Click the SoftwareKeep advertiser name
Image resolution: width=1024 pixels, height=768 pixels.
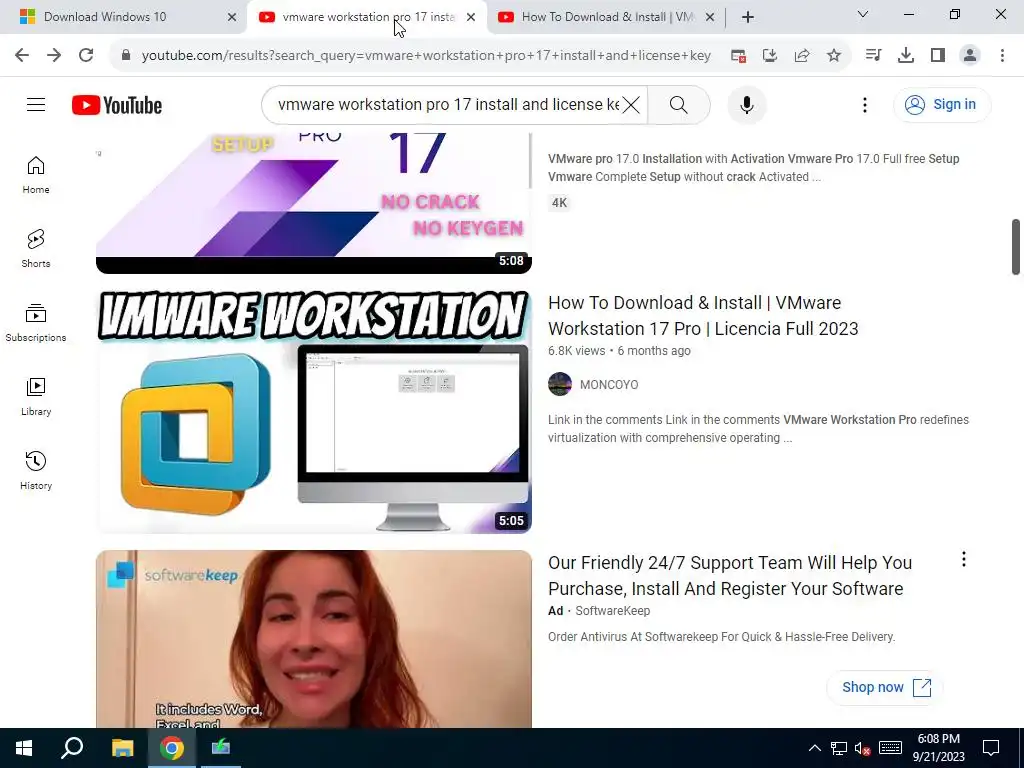coord(612,611)
